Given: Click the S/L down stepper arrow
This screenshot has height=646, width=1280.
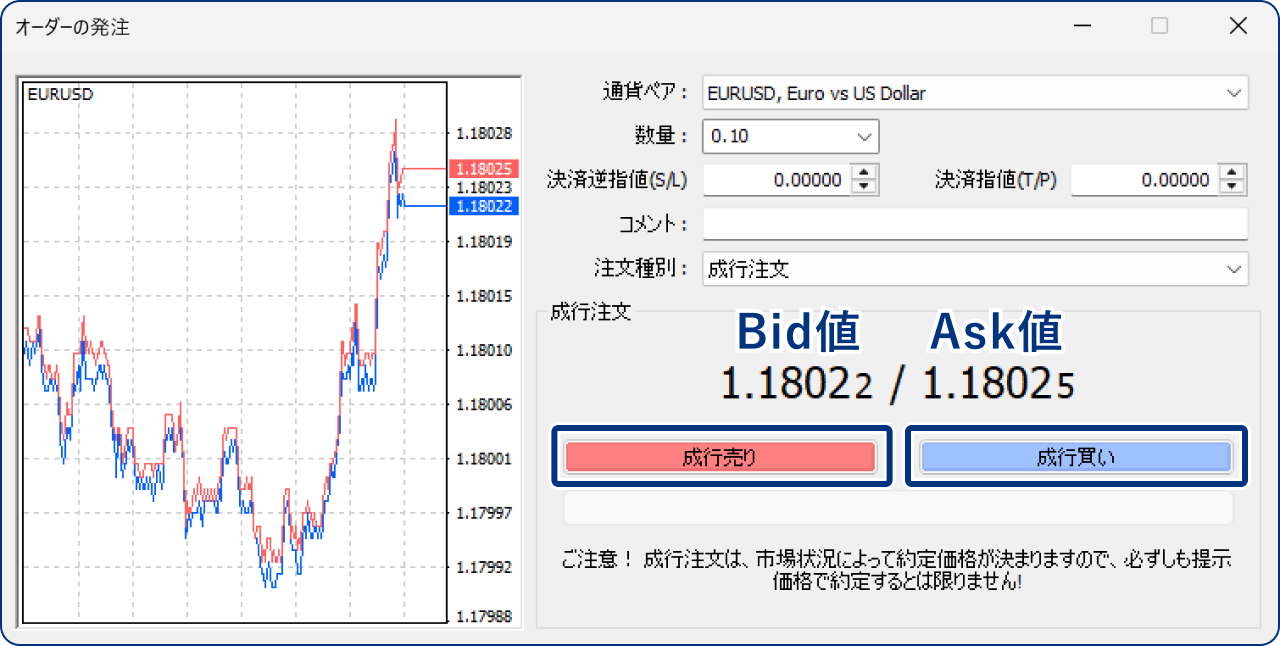Looking at the screenshot, I should coord(862,185).
